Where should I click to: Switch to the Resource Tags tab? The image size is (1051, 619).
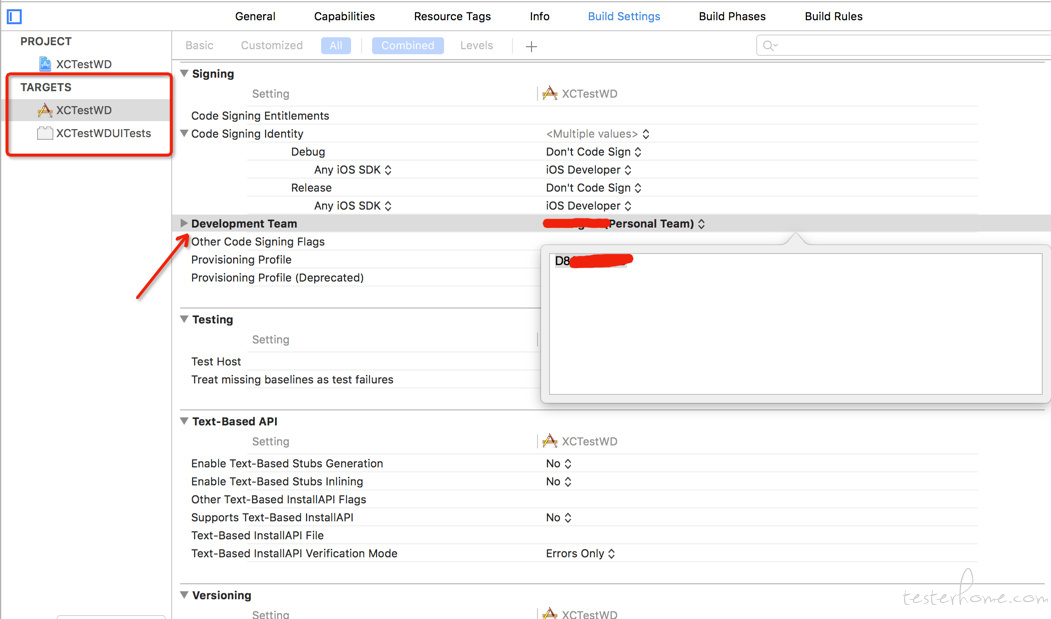(452, 16)
